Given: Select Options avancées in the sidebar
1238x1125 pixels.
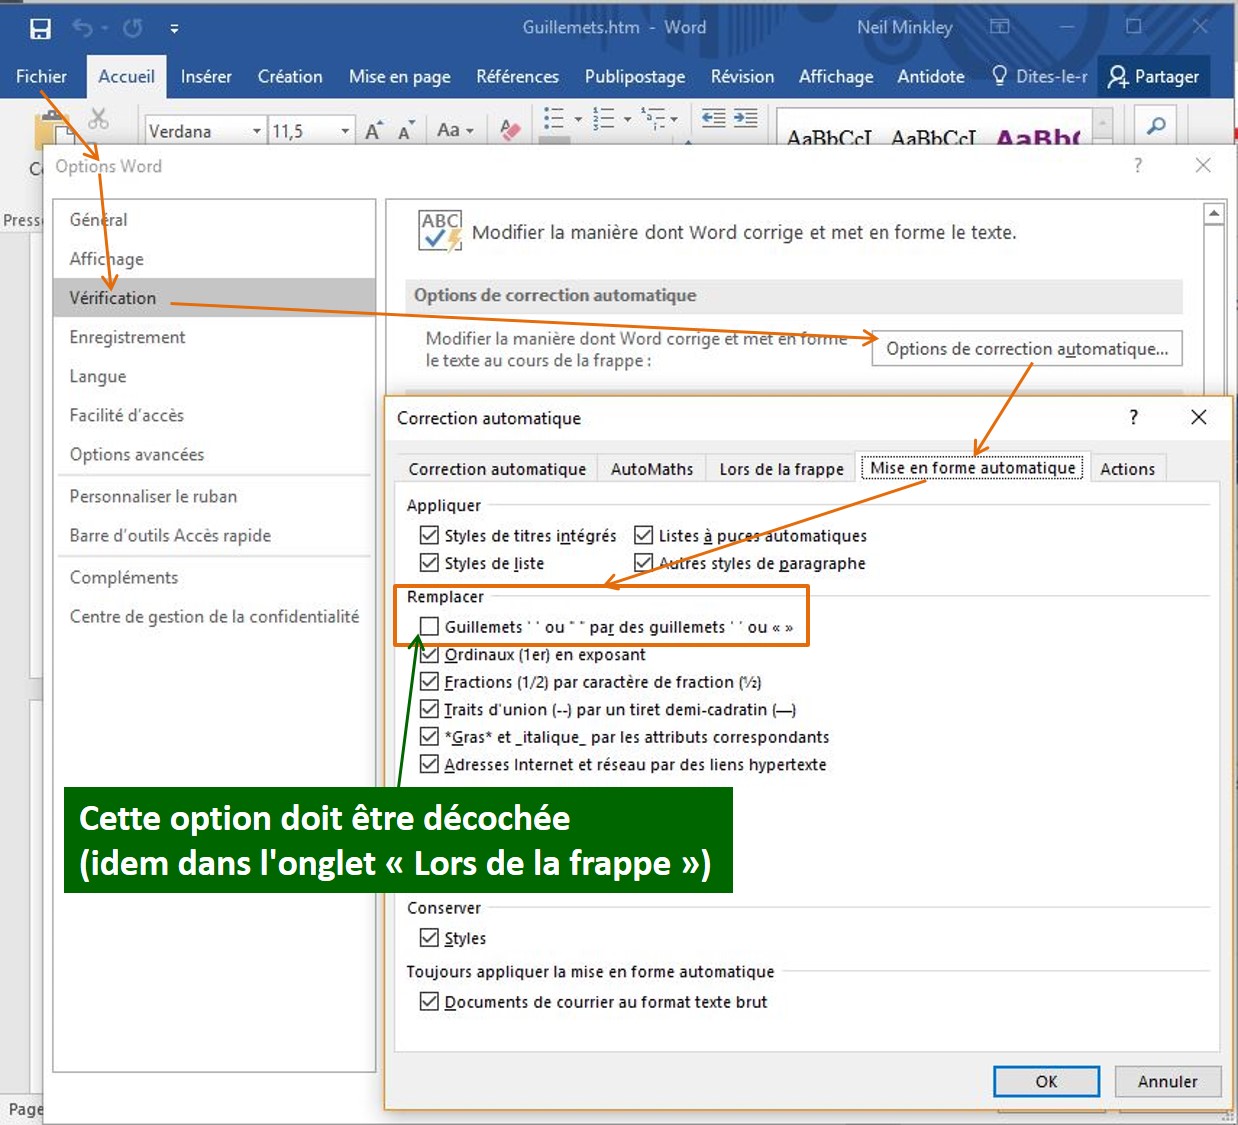Looking at the screenshot, I should (137, 455).
